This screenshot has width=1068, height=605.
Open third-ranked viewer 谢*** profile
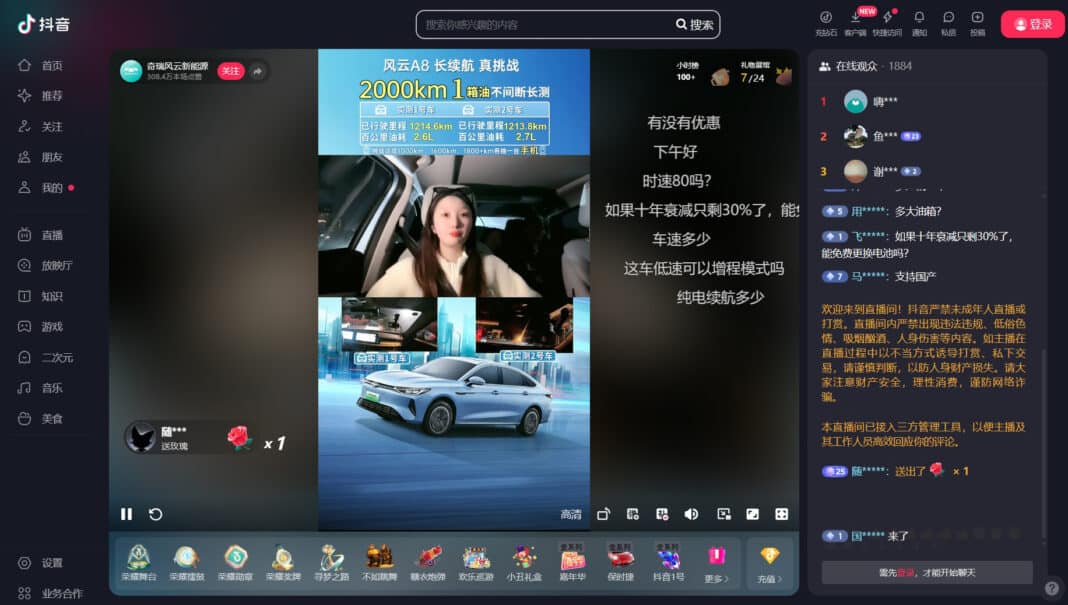(x=855, y=171)
